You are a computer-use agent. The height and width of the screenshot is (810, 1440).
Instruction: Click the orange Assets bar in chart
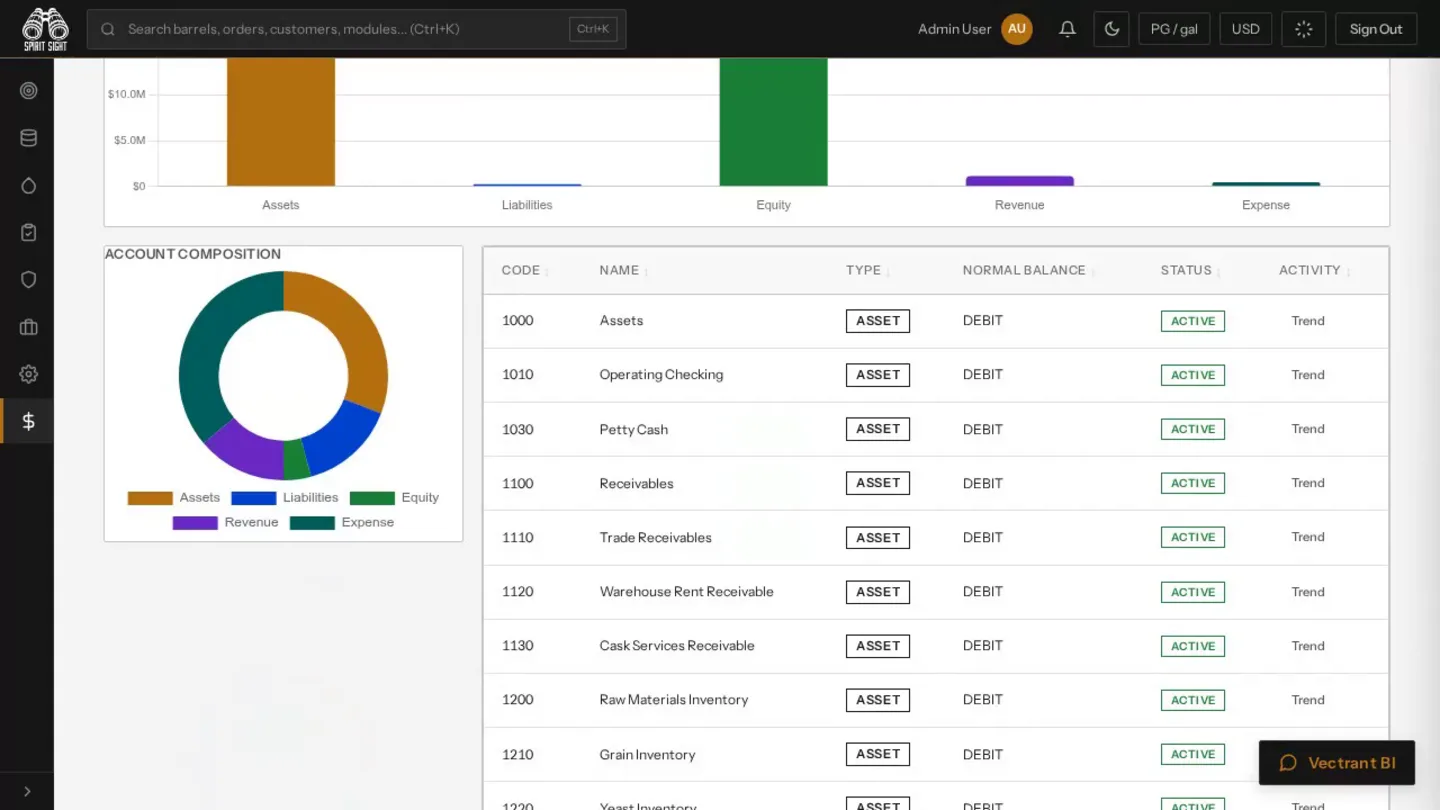pyautogui.click(x=281, y=122)
